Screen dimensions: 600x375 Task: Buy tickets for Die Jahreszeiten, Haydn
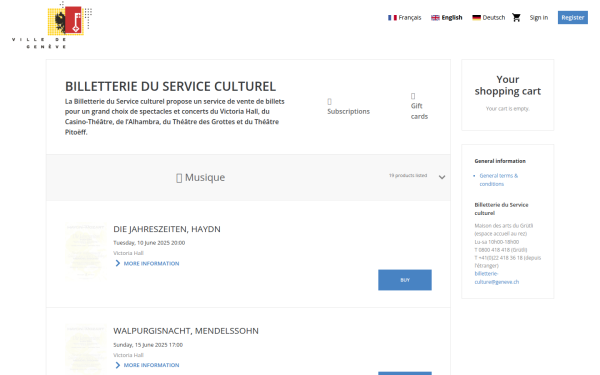pos(405,280)
